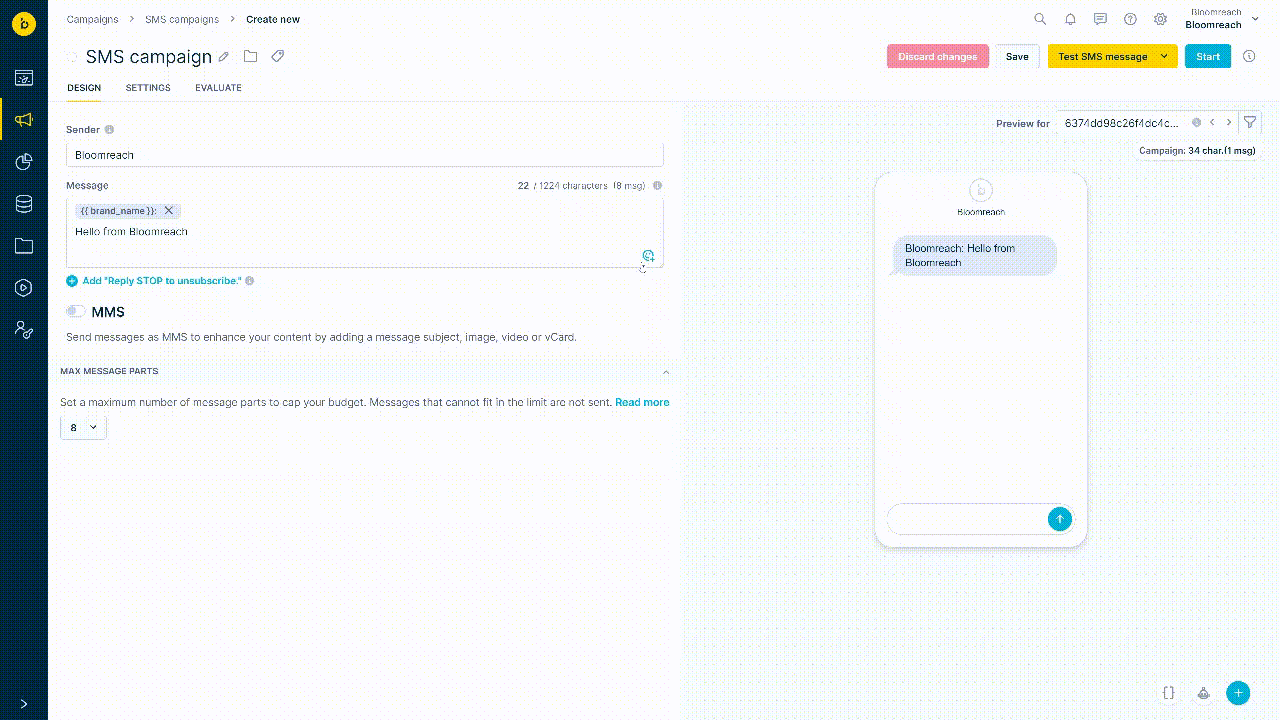This screenshot has height=720, width=1280.
Task: Click the Bloomreach logo in the sidebar
Action: coord(24,24)
